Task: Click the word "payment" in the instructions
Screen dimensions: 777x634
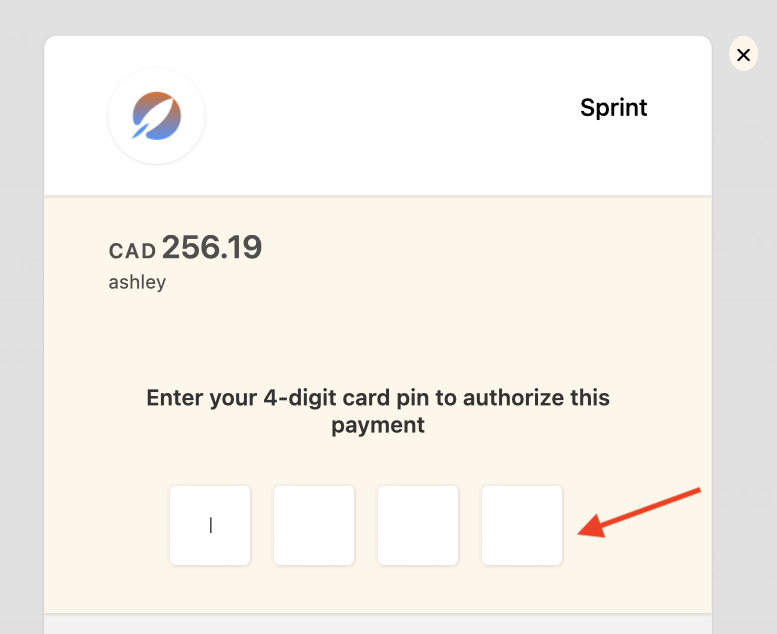Action: [378, 425]
